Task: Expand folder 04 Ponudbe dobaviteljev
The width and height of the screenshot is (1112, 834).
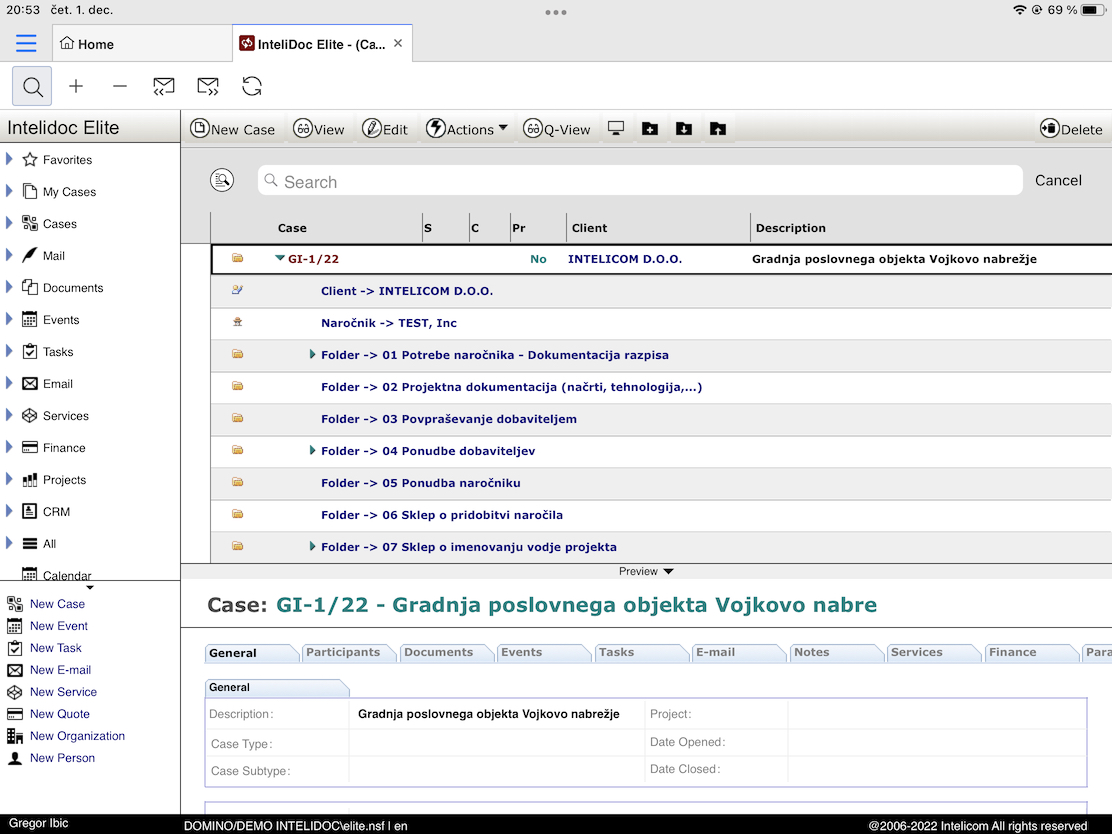Action: pyautogui.click(x=313, y=451)
